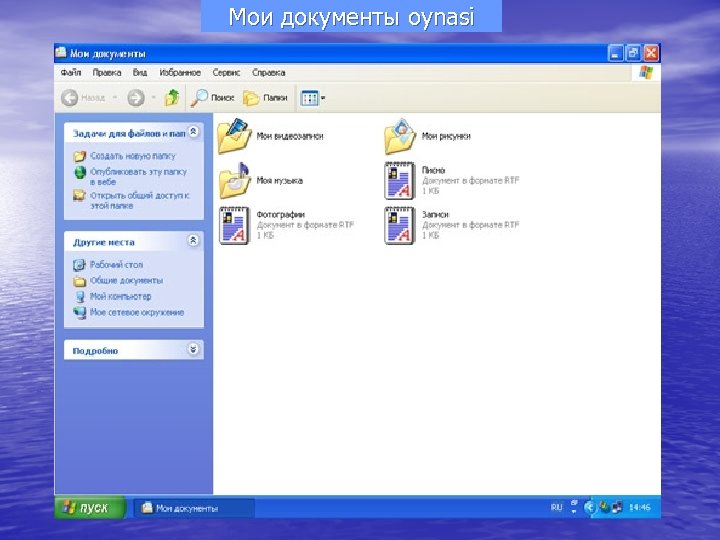Click the RU language indicator in tray

tap(556, 507)
